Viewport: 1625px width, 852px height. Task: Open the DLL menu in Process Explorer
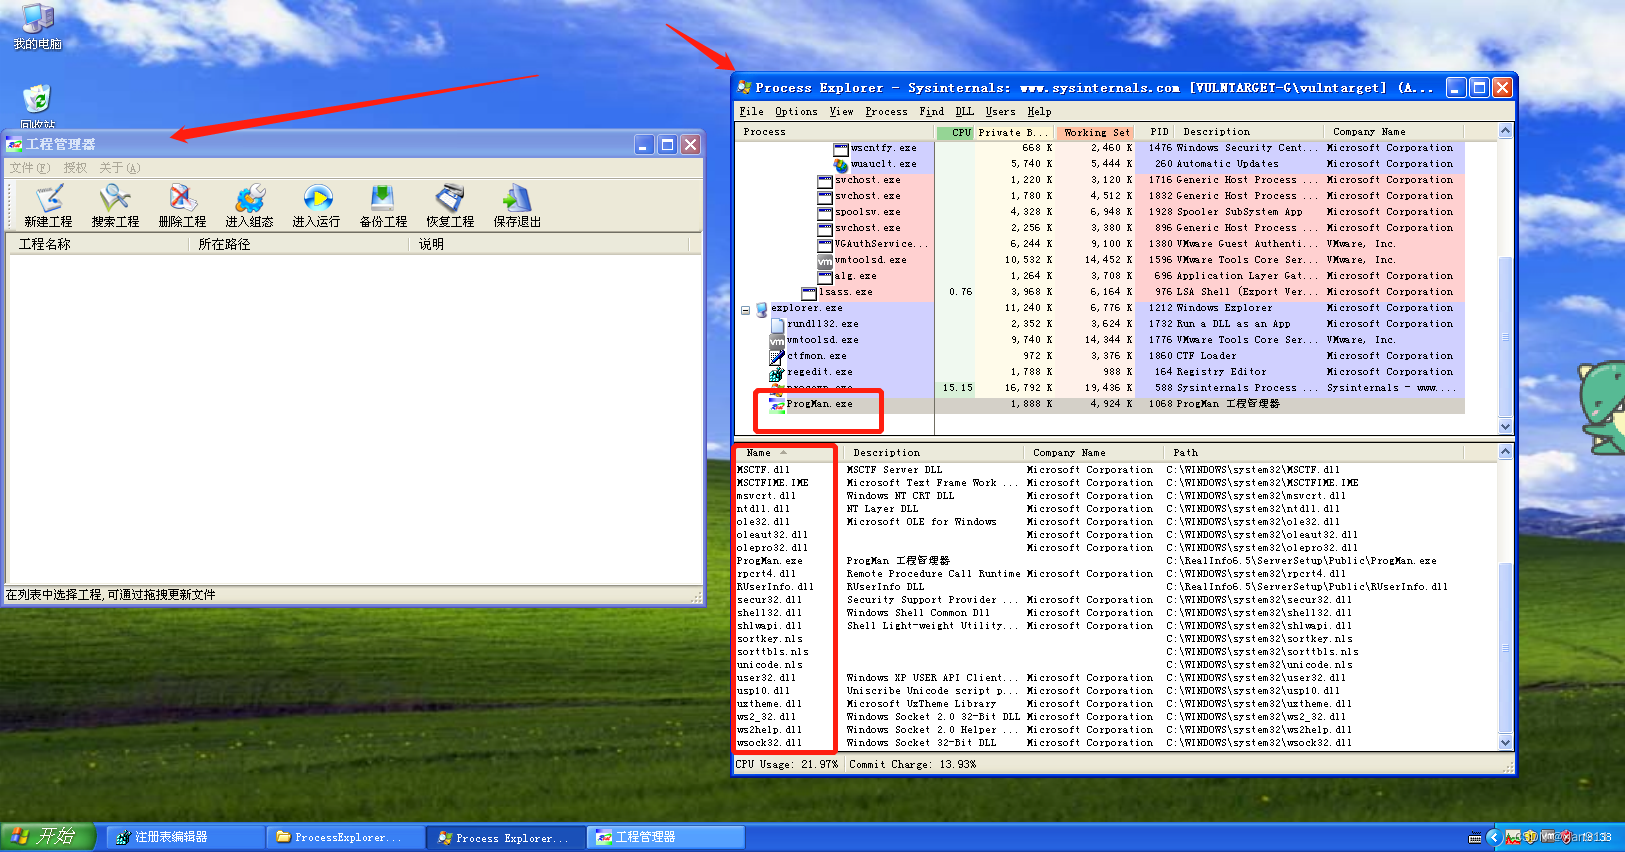(x=964, y=112)
